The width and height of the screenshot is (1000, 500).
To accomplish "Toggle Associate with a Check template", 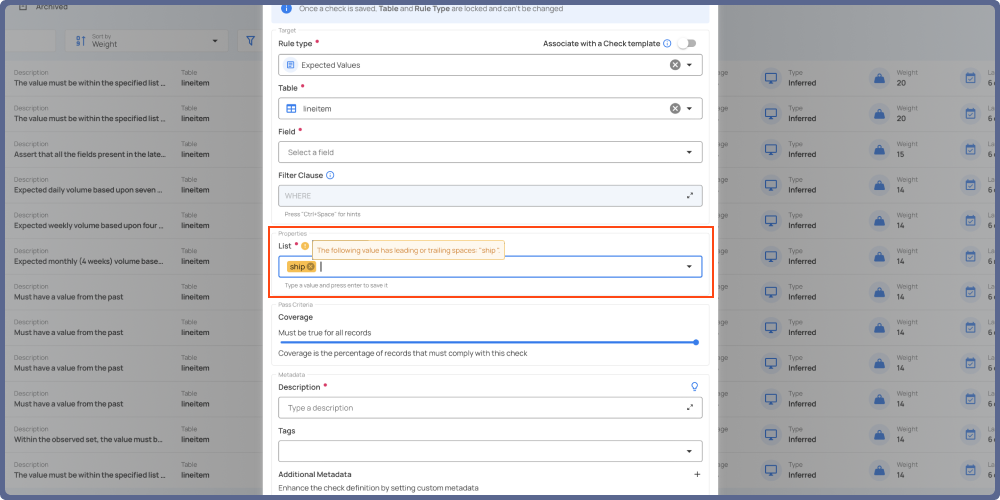I will click(x=686, y=44).
